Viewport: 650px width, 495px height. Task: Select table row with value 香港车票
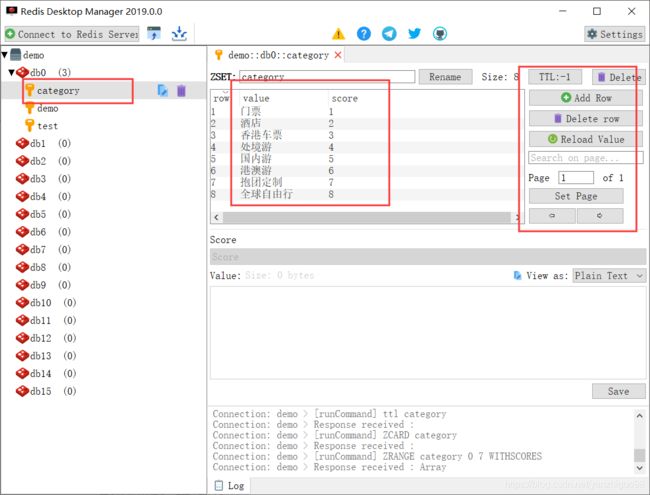click(366, 135)
